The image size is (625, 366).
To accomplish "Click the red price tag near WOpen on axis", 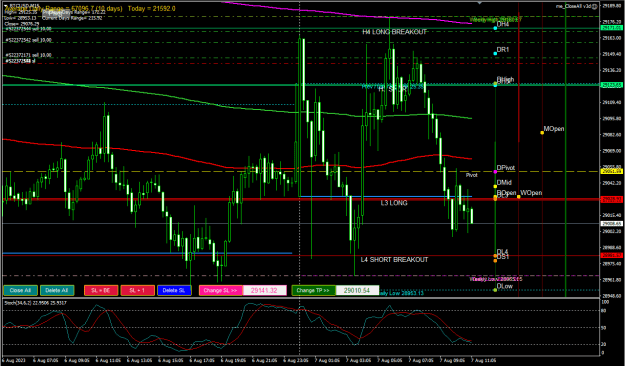I will point(612,199).
